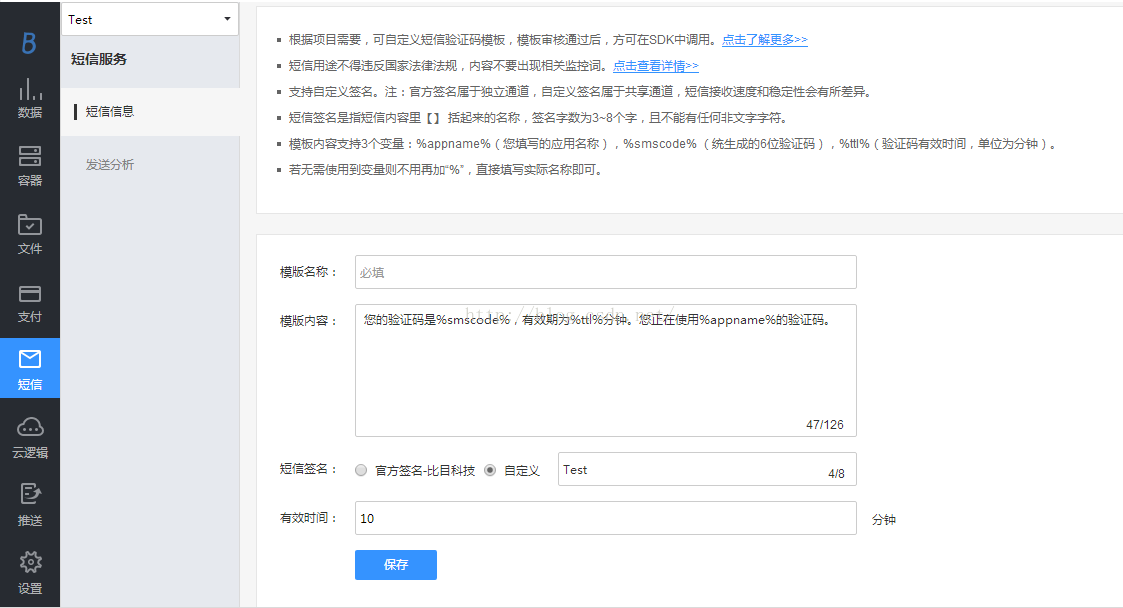This screenshot has width=1123, height=608.
Task: Click the 有效时间 field showing 10
Action: click(605, 518)
